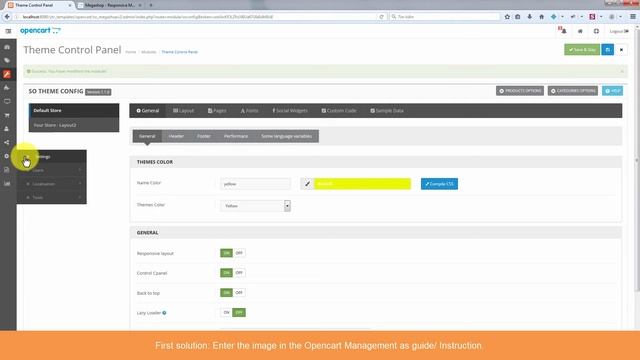Toggle the OpenCart sidebar menu button

click(8, 31)
